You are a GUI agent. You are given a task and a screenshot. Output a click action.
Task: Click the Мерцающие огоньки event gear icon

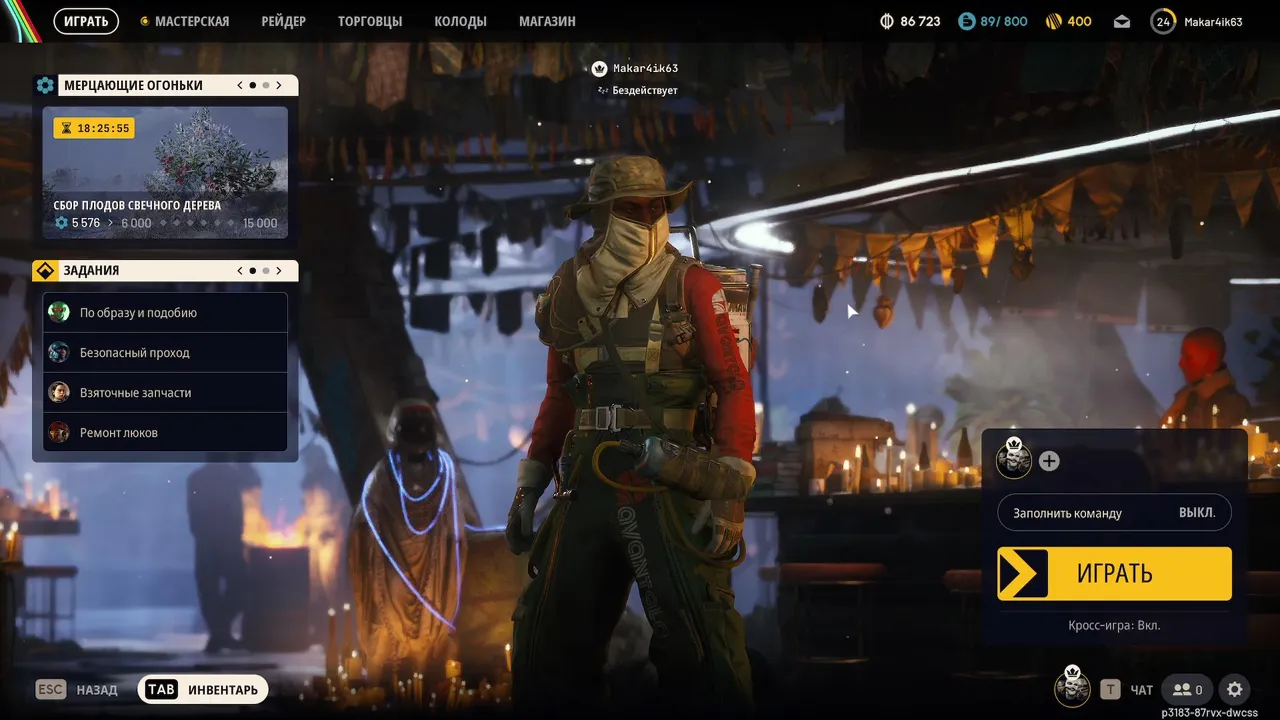[x=45, y=85]
